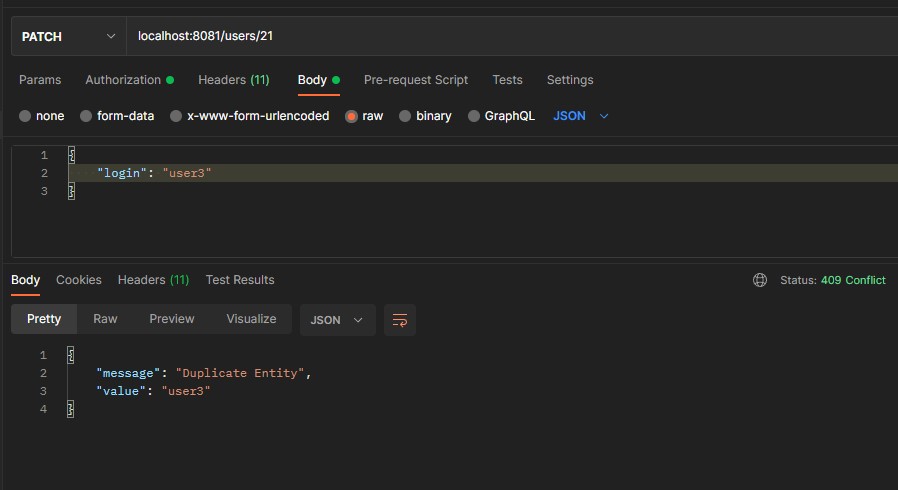Select the form-data radio option
Screen dimensions: 898x490
pos(86,116)
